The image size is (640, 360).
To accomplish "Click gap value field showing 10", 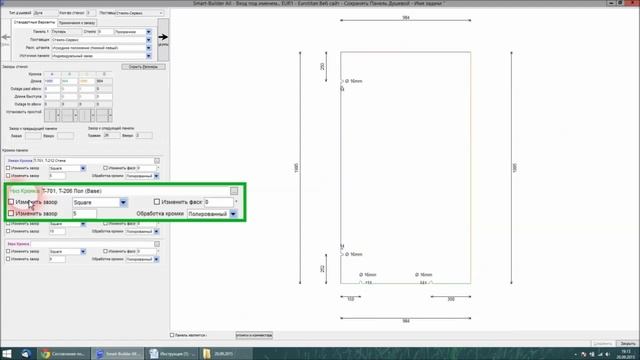I will (x=57, y=231).
